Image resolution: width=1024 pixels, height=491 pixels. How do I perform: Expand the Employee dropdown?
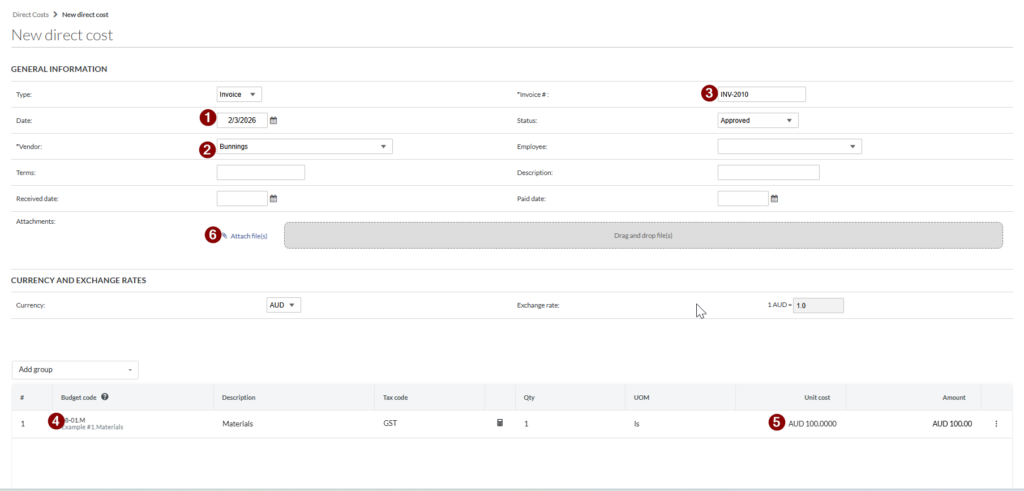click(x=789, y=146)
